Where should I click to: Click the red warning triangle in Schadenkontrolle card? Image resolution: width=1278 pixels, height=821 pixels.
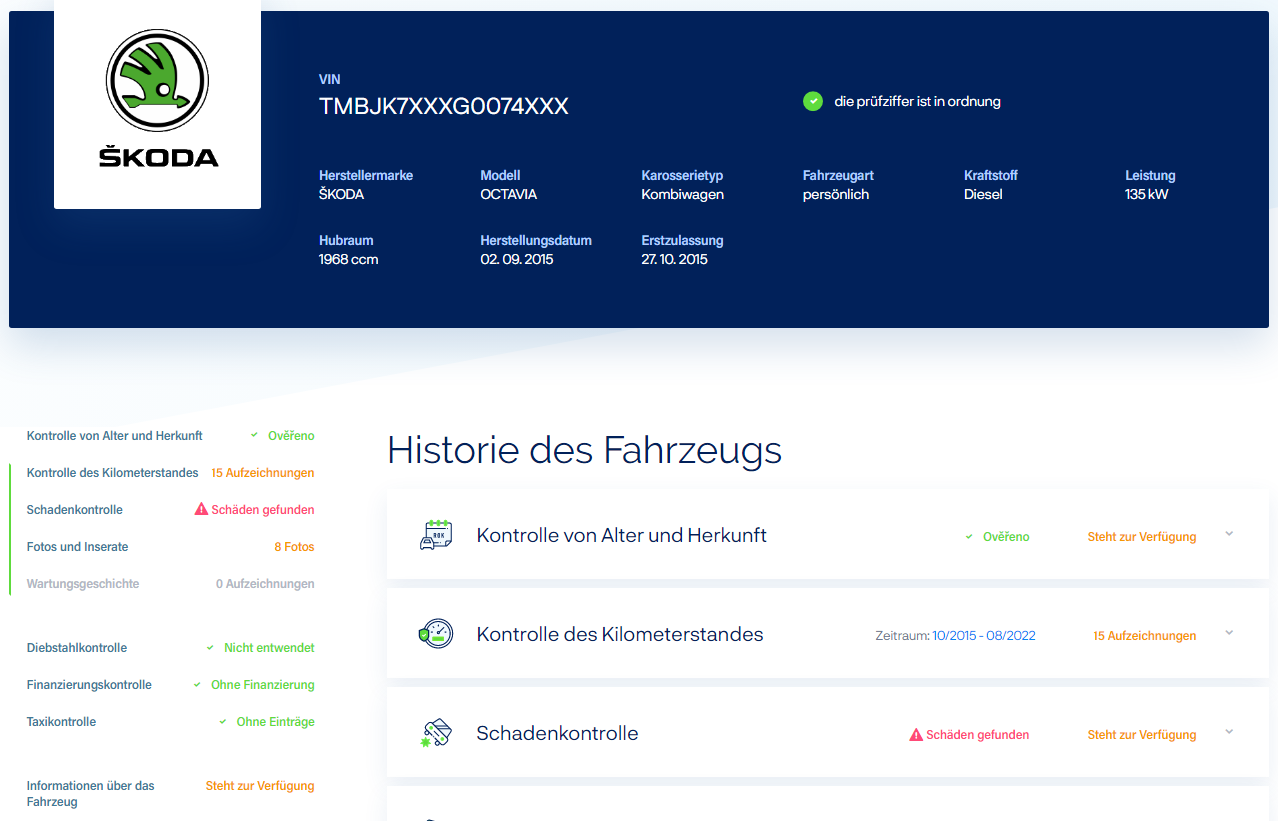pos(916,735)
